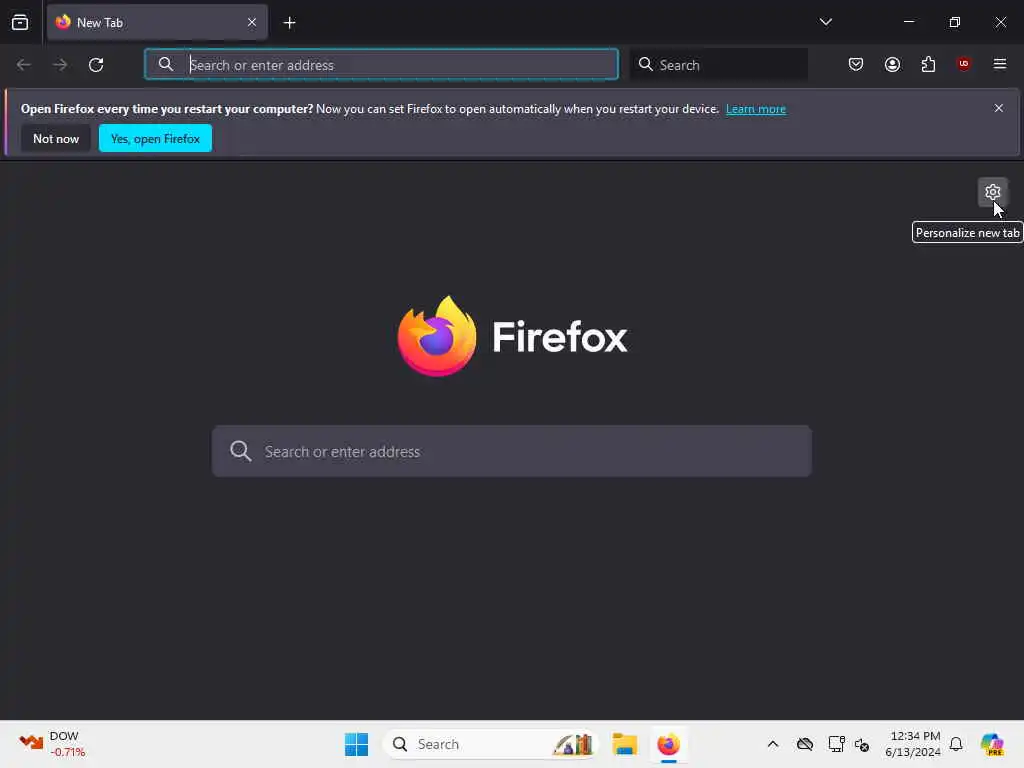Close the New Tab tab
The image size is (1024, 768).
[251, 23]
